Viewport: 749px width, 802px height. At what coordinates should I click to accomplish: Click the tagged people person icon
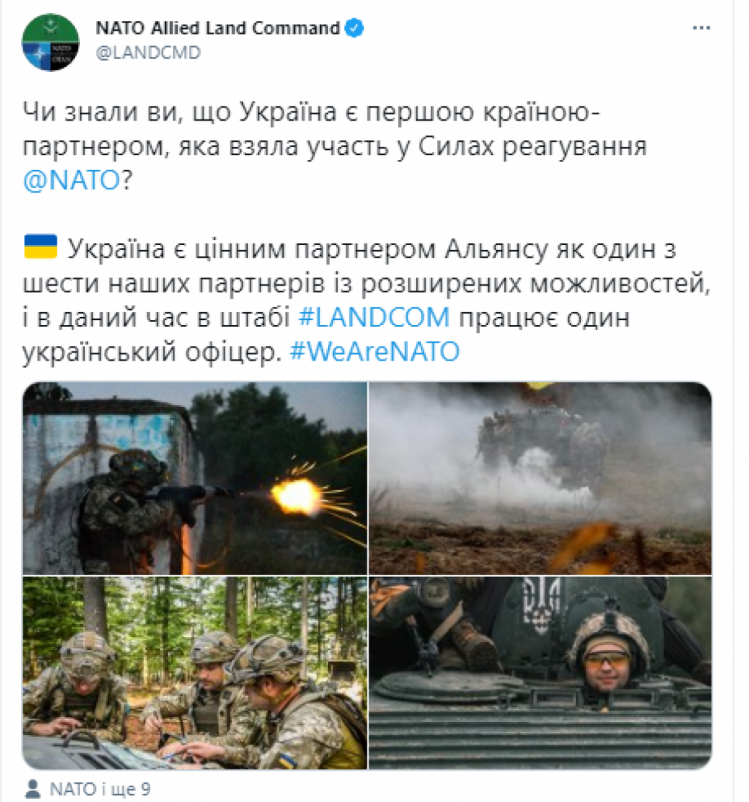[33, 789]
